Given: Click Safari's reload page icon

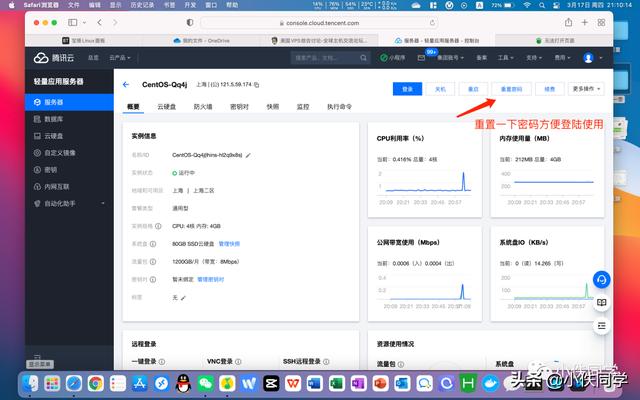Looking at the screenshot, I should 432,23.
